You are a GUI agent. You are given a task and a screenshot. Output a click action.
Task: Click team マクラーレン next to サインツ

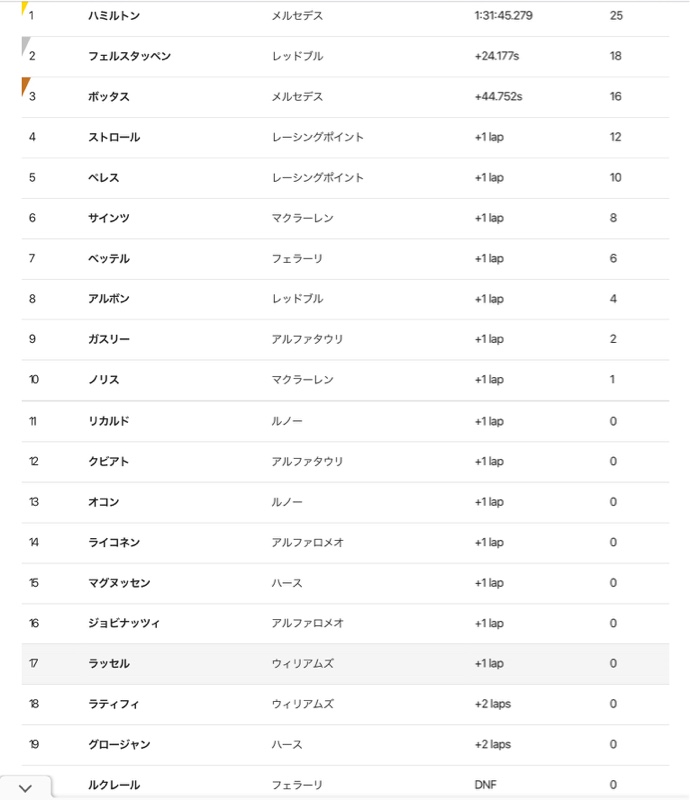(302, 218)
